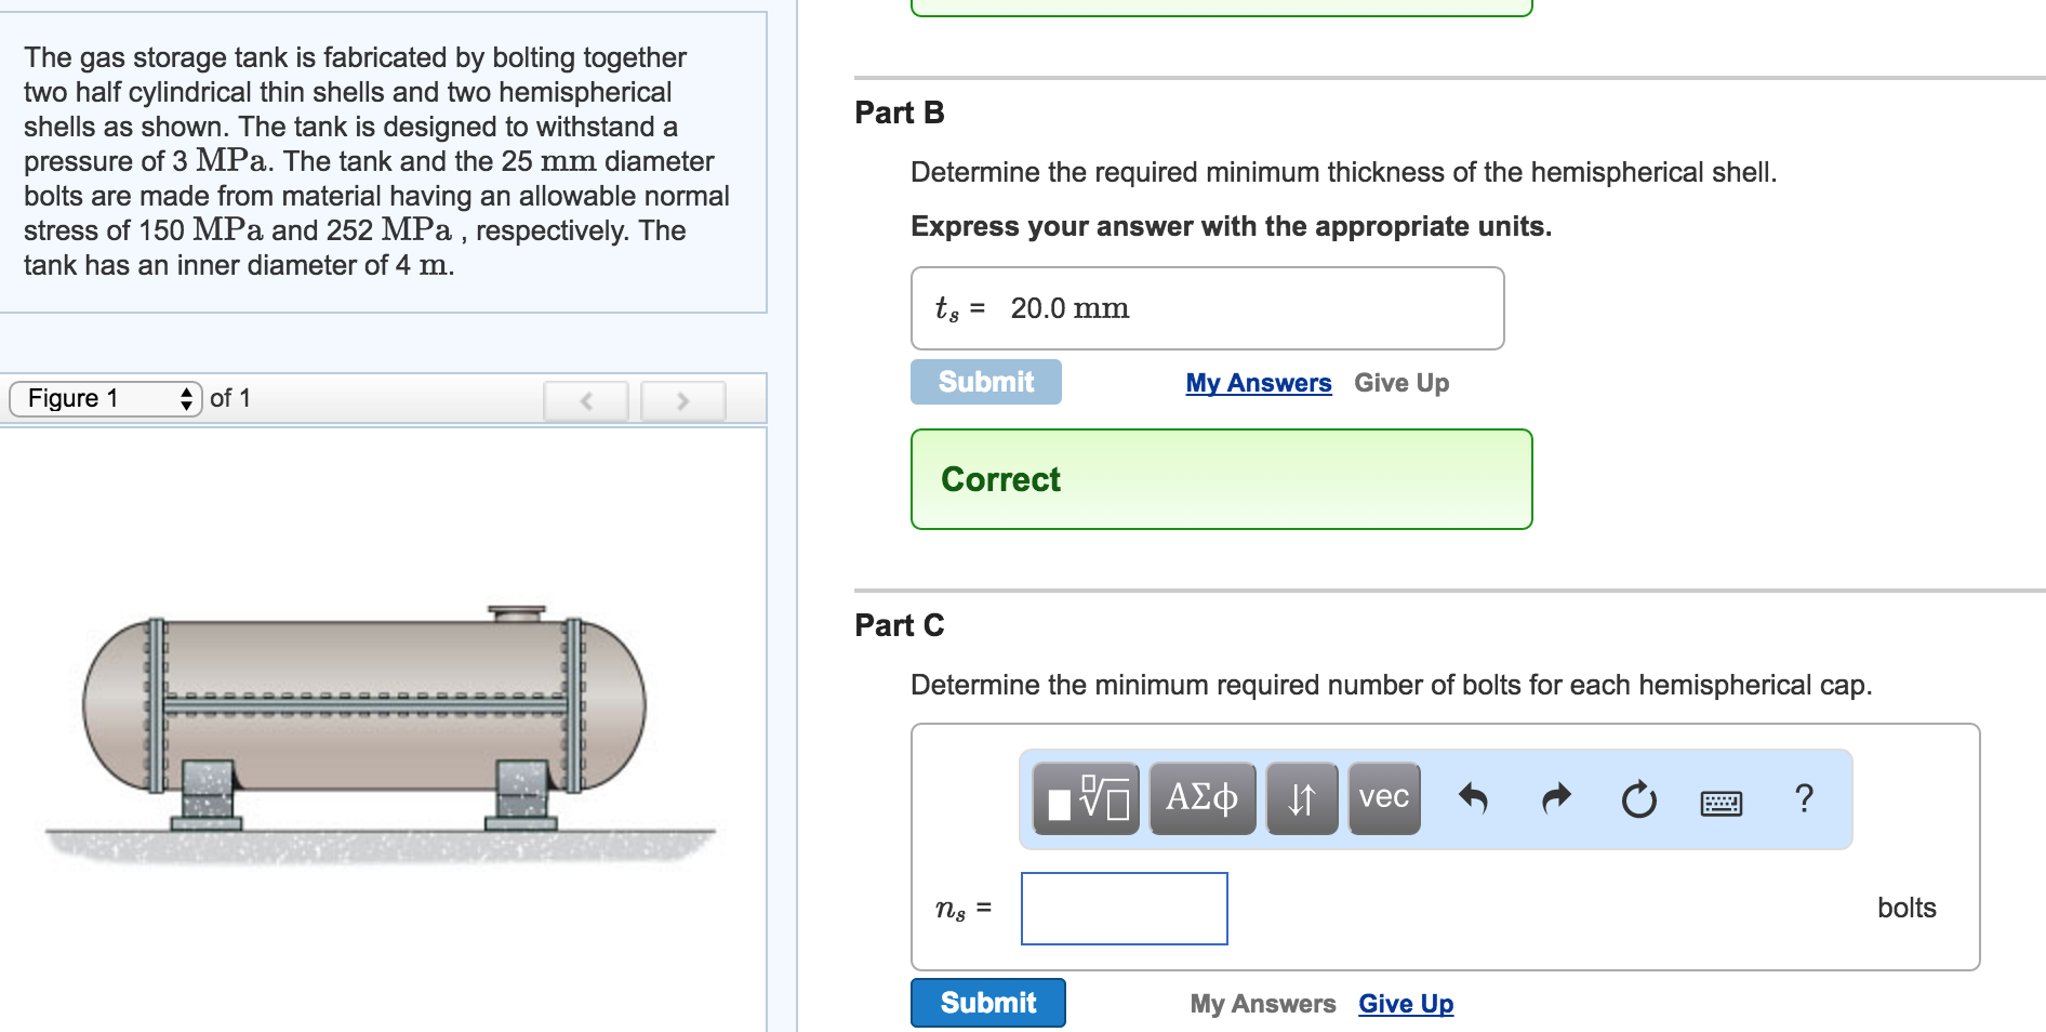The height and width of the screenshot is (1032, 2046).
Task: Click the Part C answer input box
Action: click(x=1124, y=908)
